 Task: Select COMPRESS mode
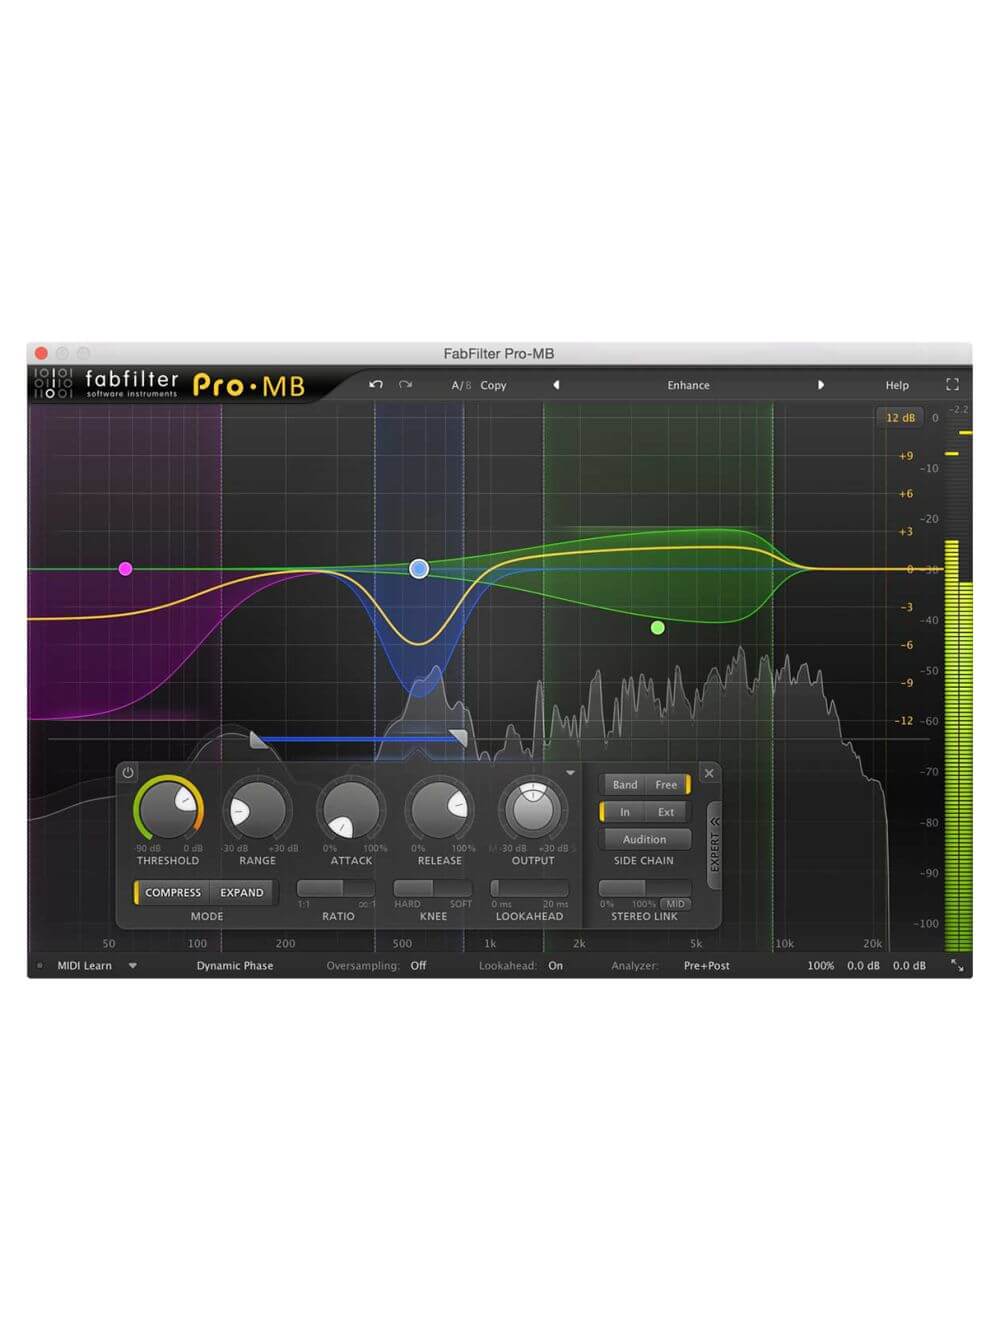pos(172,892)
